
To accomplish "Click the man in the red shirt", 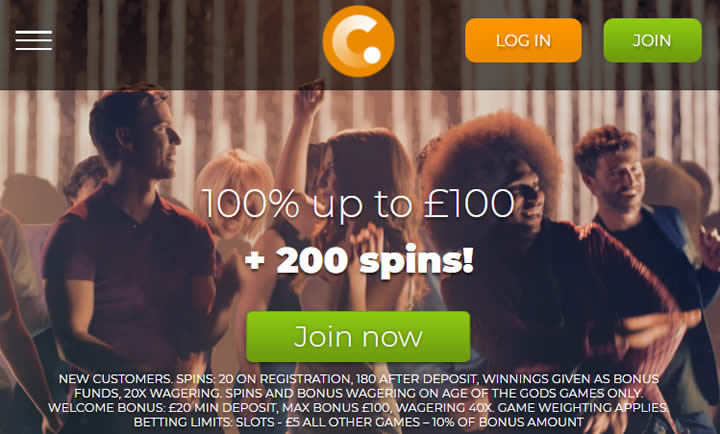I will point(131,239).
